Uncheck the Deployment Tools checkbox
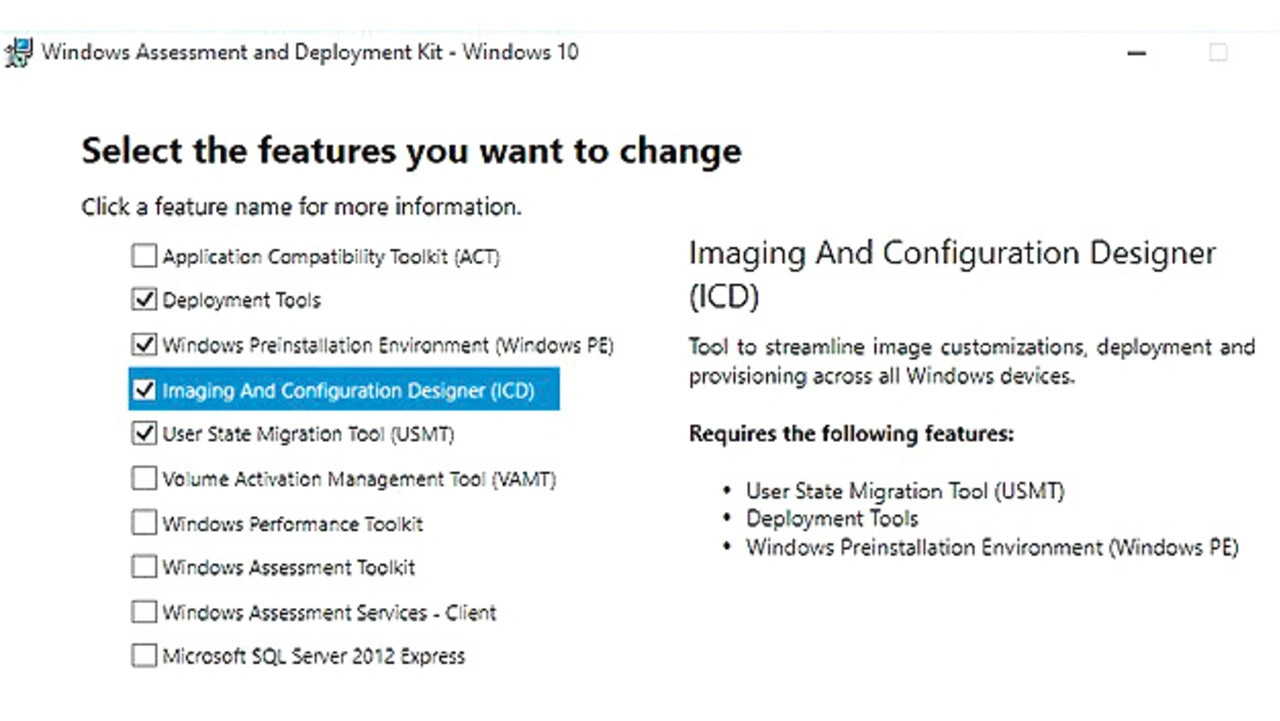The height and width of the screenshot is (721, 1280). pos(144,299)
